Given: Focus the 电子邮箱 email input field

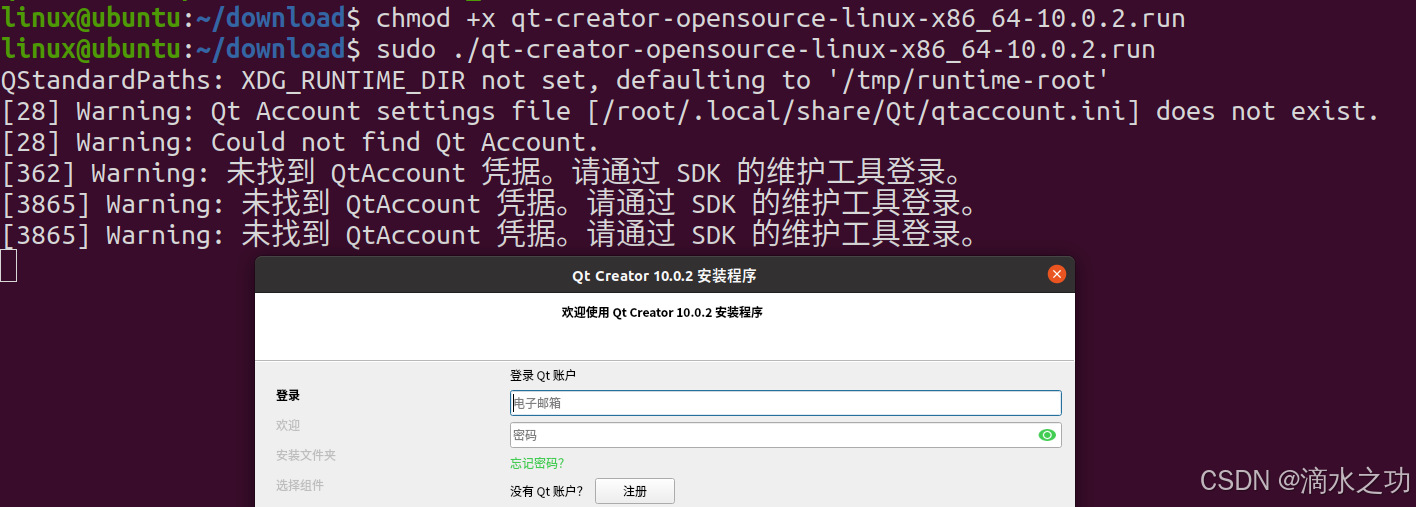Looking at the screenshot, I should pos(785,403).
